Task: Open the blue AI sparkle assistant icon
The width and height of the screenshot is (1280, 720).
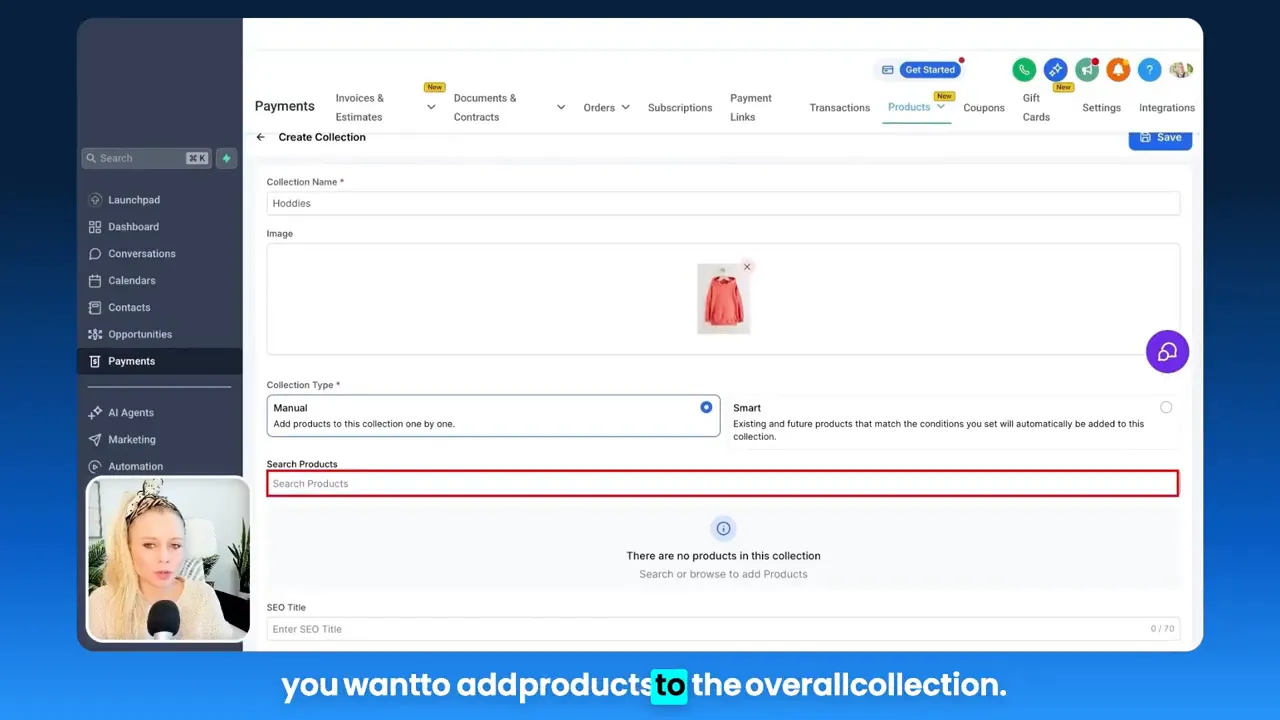Action: click(1055, 70)
